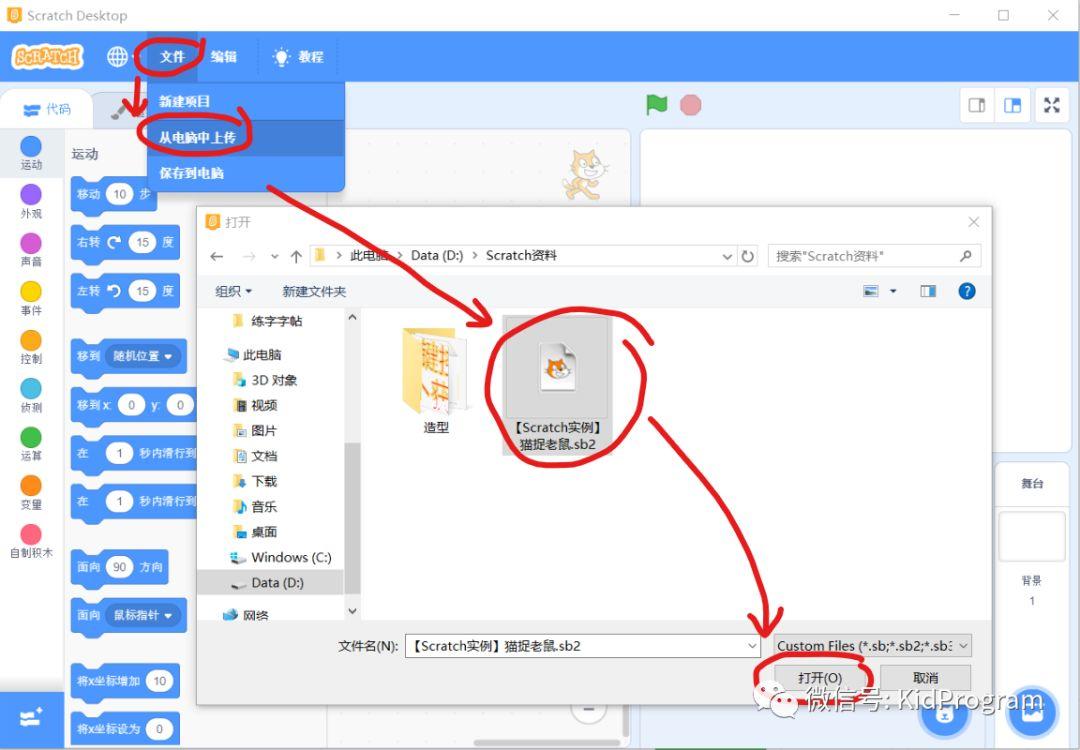Click the 10 value in 将x坐标增加 block

click(x=160, y=680)
